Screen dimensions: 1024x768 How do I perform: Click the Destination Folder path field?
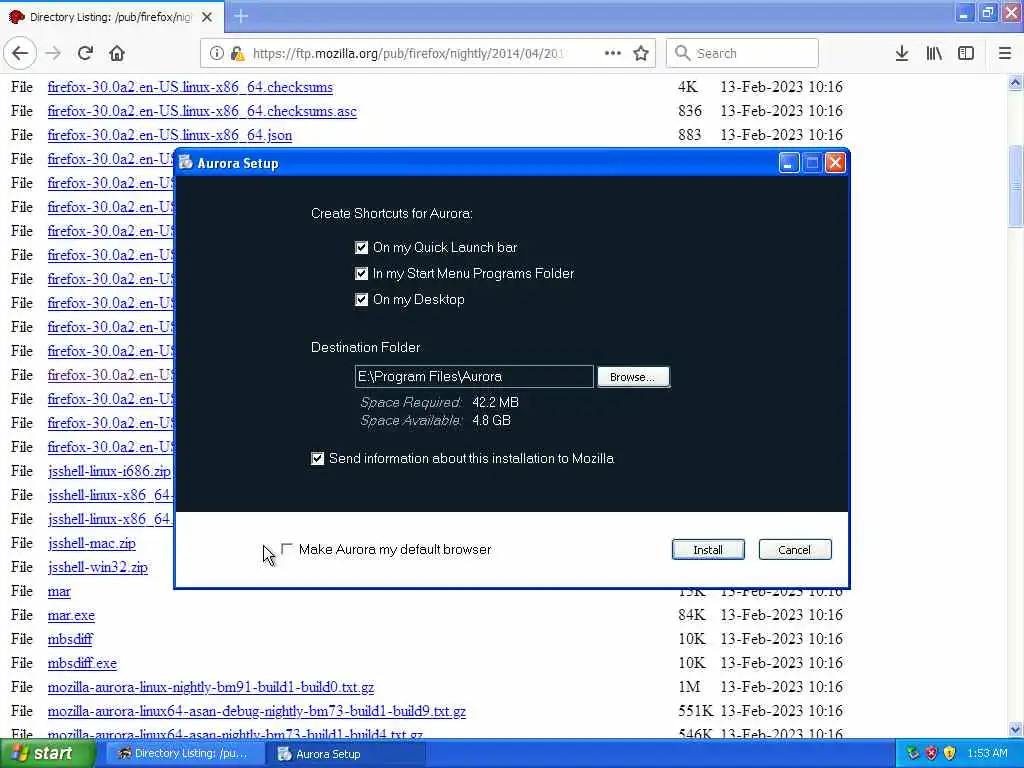pyautogui.click(x=474, y=377)
